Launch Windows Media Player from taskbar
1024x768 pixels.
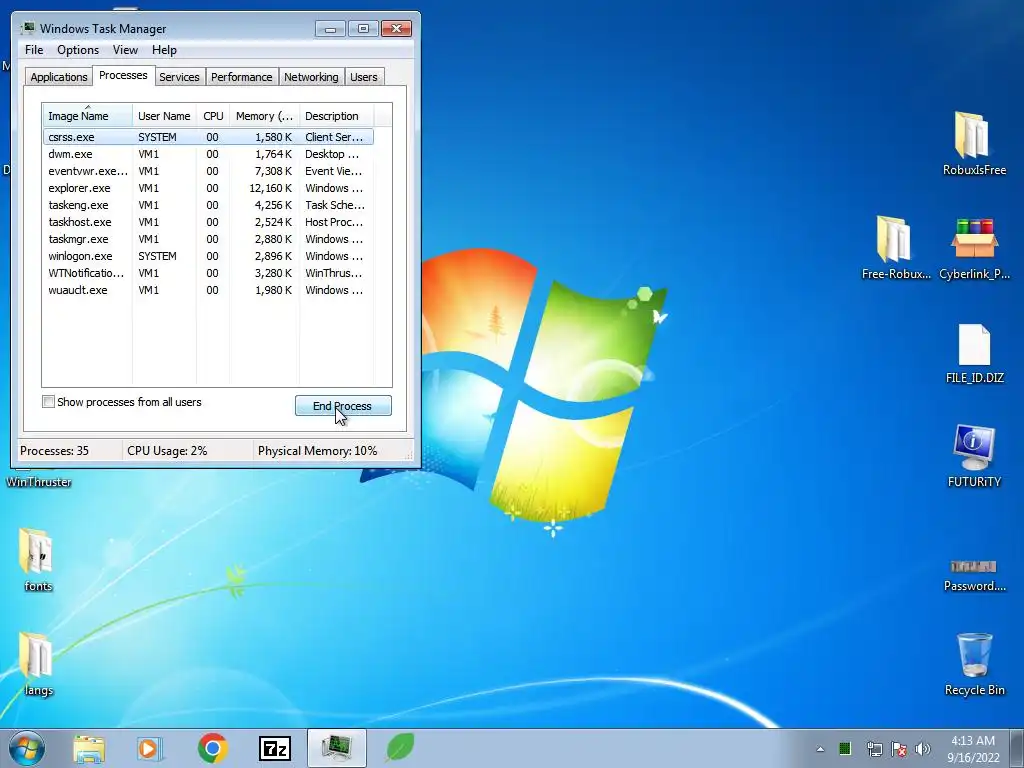150,748
